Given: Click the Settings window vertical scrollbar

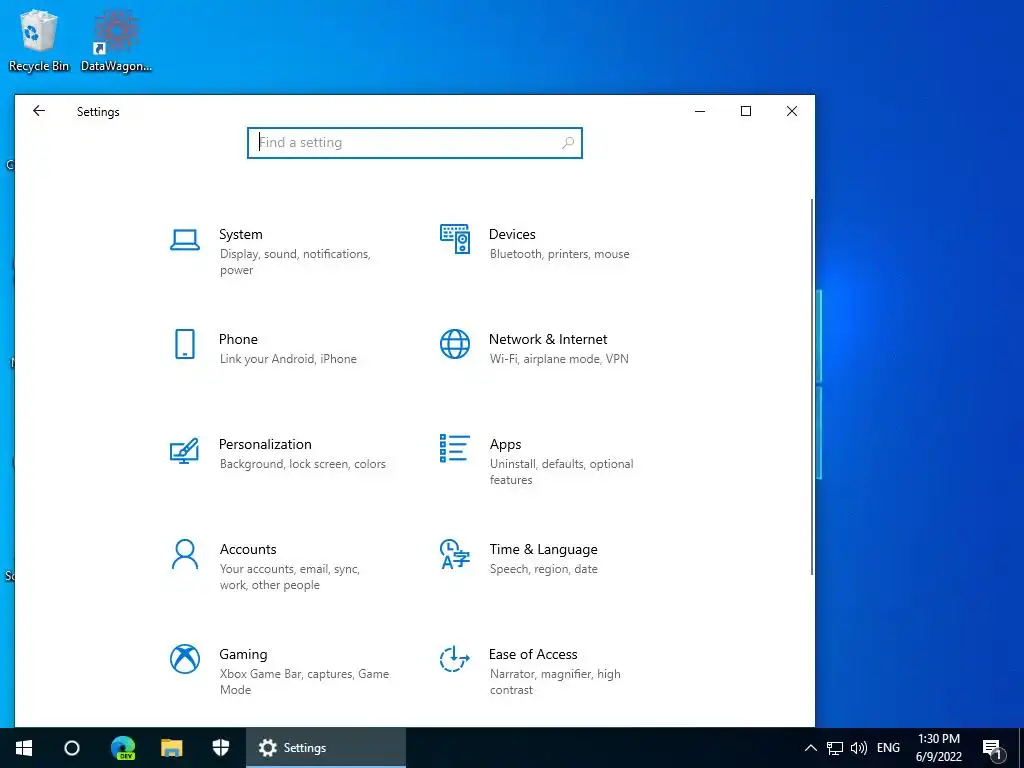Looking at the screenshot, I should click(x=812, y=387).
